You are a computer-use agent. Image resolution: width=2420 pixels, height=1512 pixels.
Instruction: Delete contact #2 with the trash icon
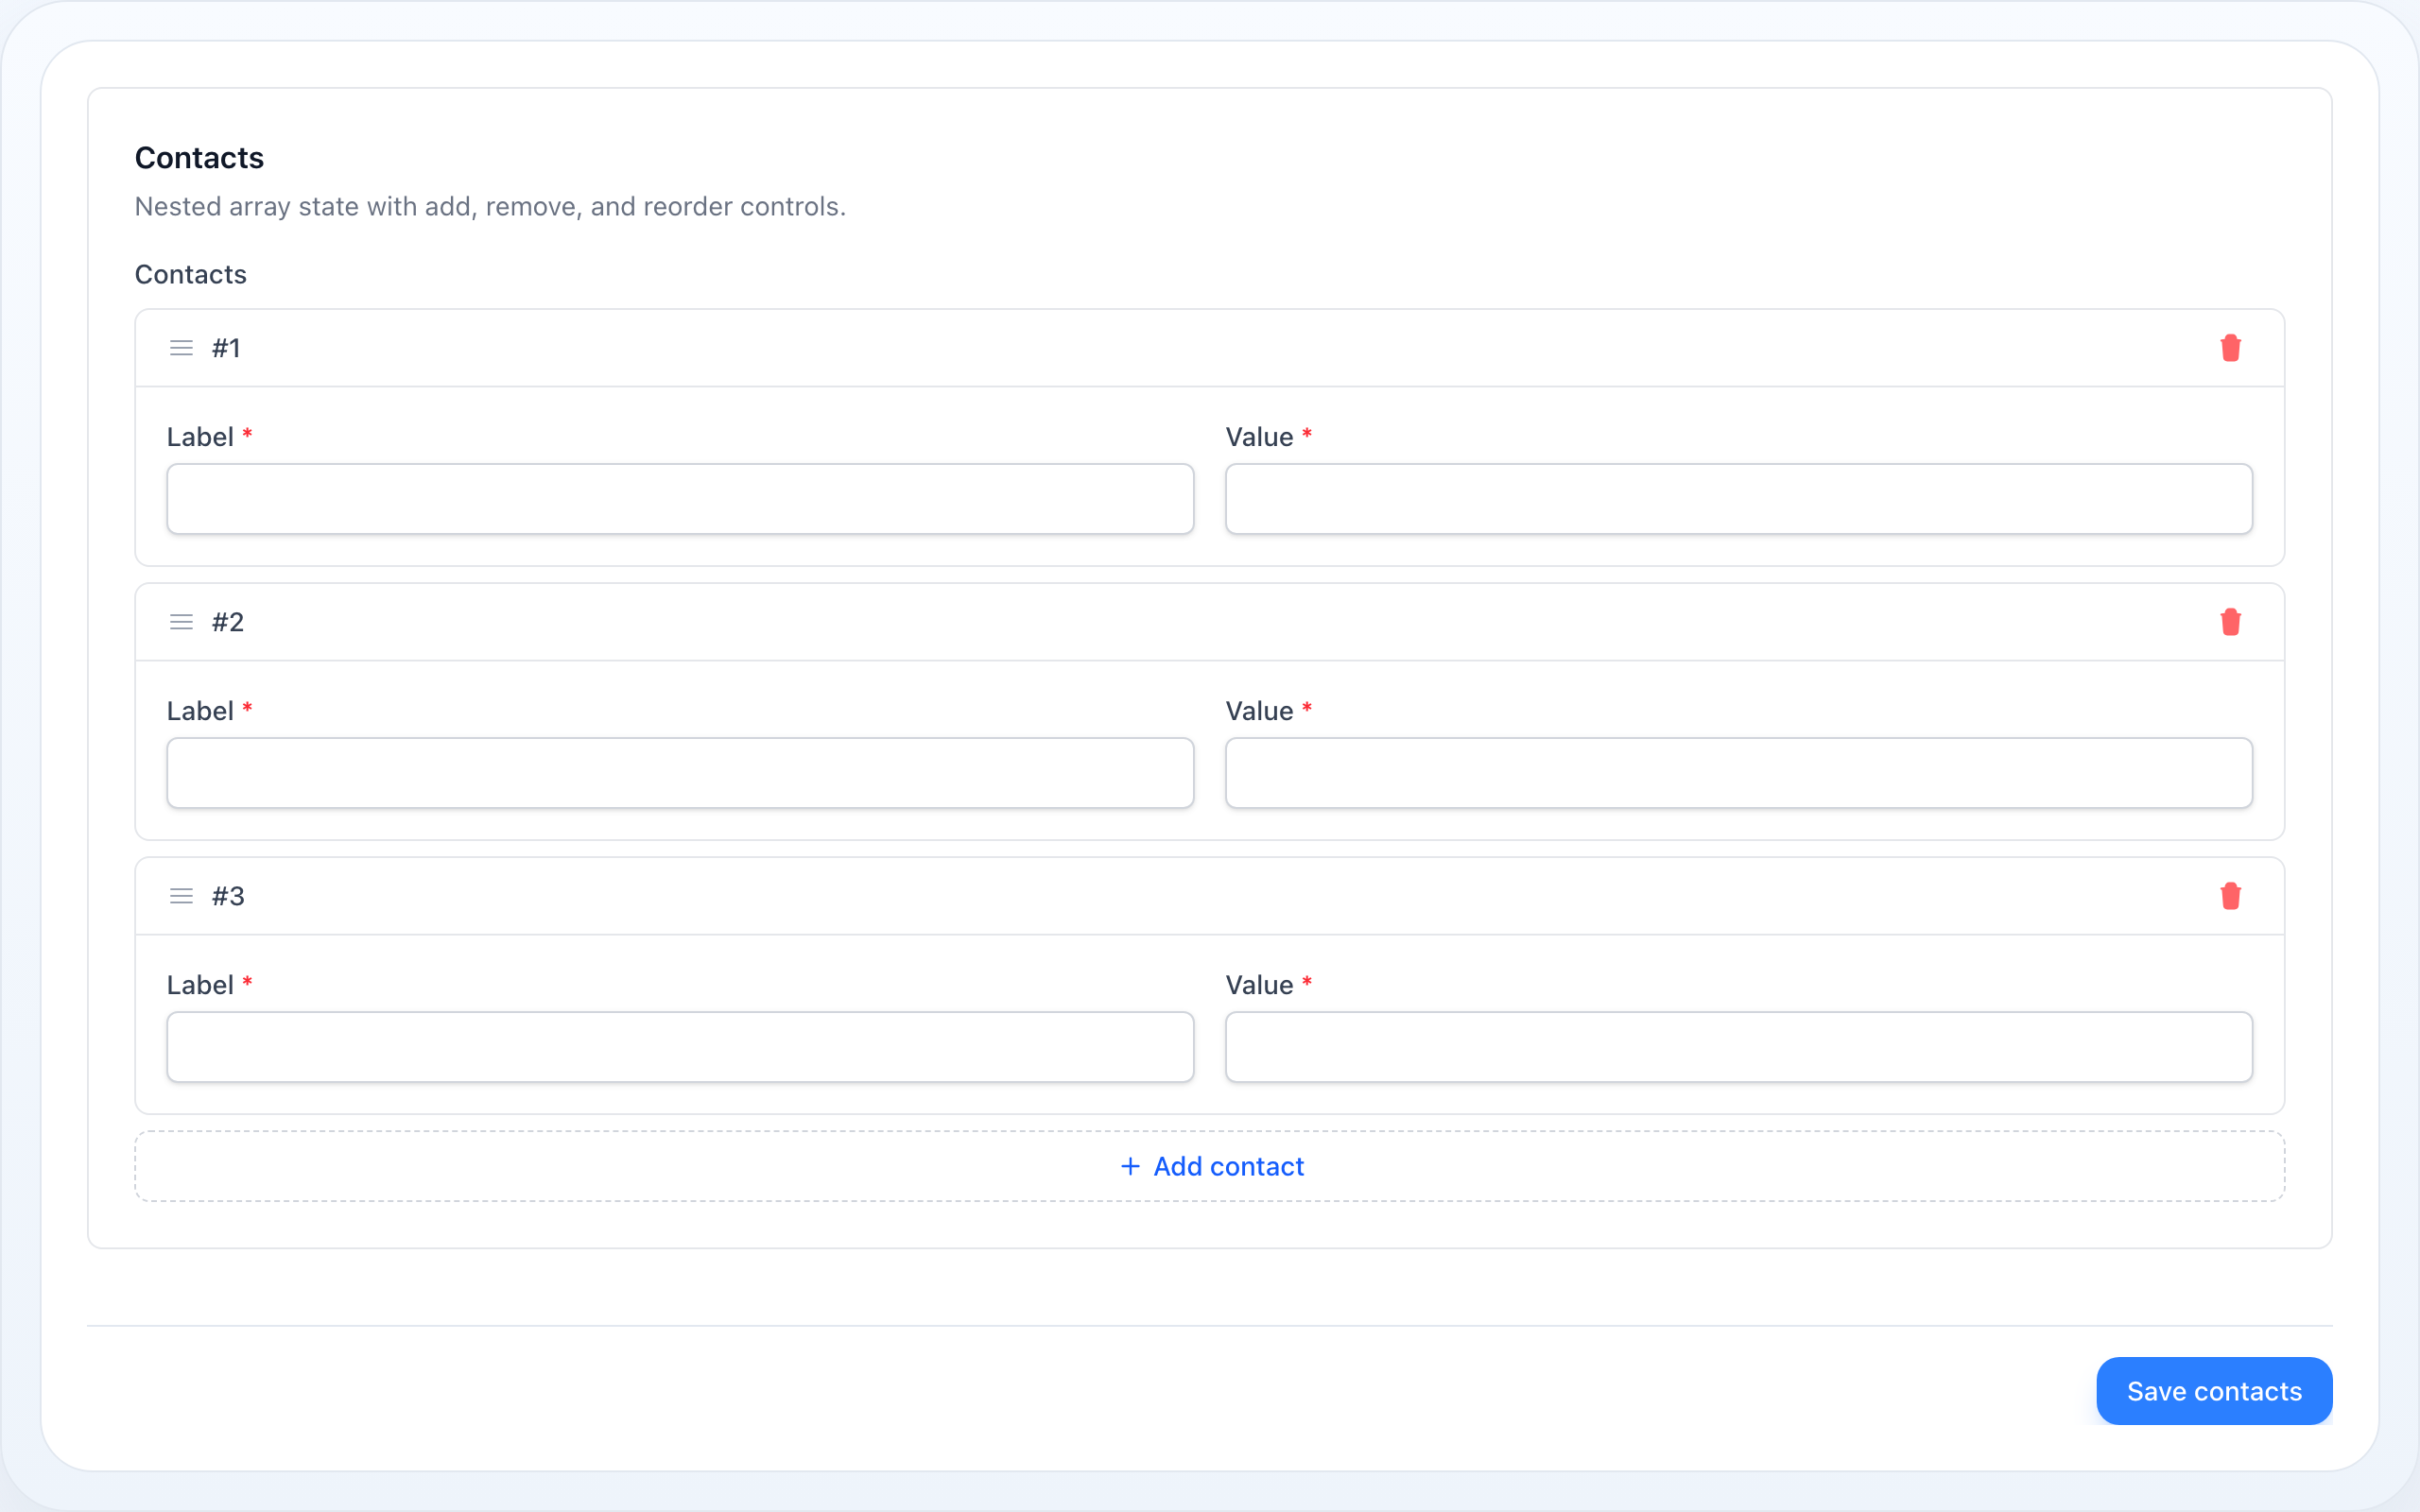click(2230, 622)
